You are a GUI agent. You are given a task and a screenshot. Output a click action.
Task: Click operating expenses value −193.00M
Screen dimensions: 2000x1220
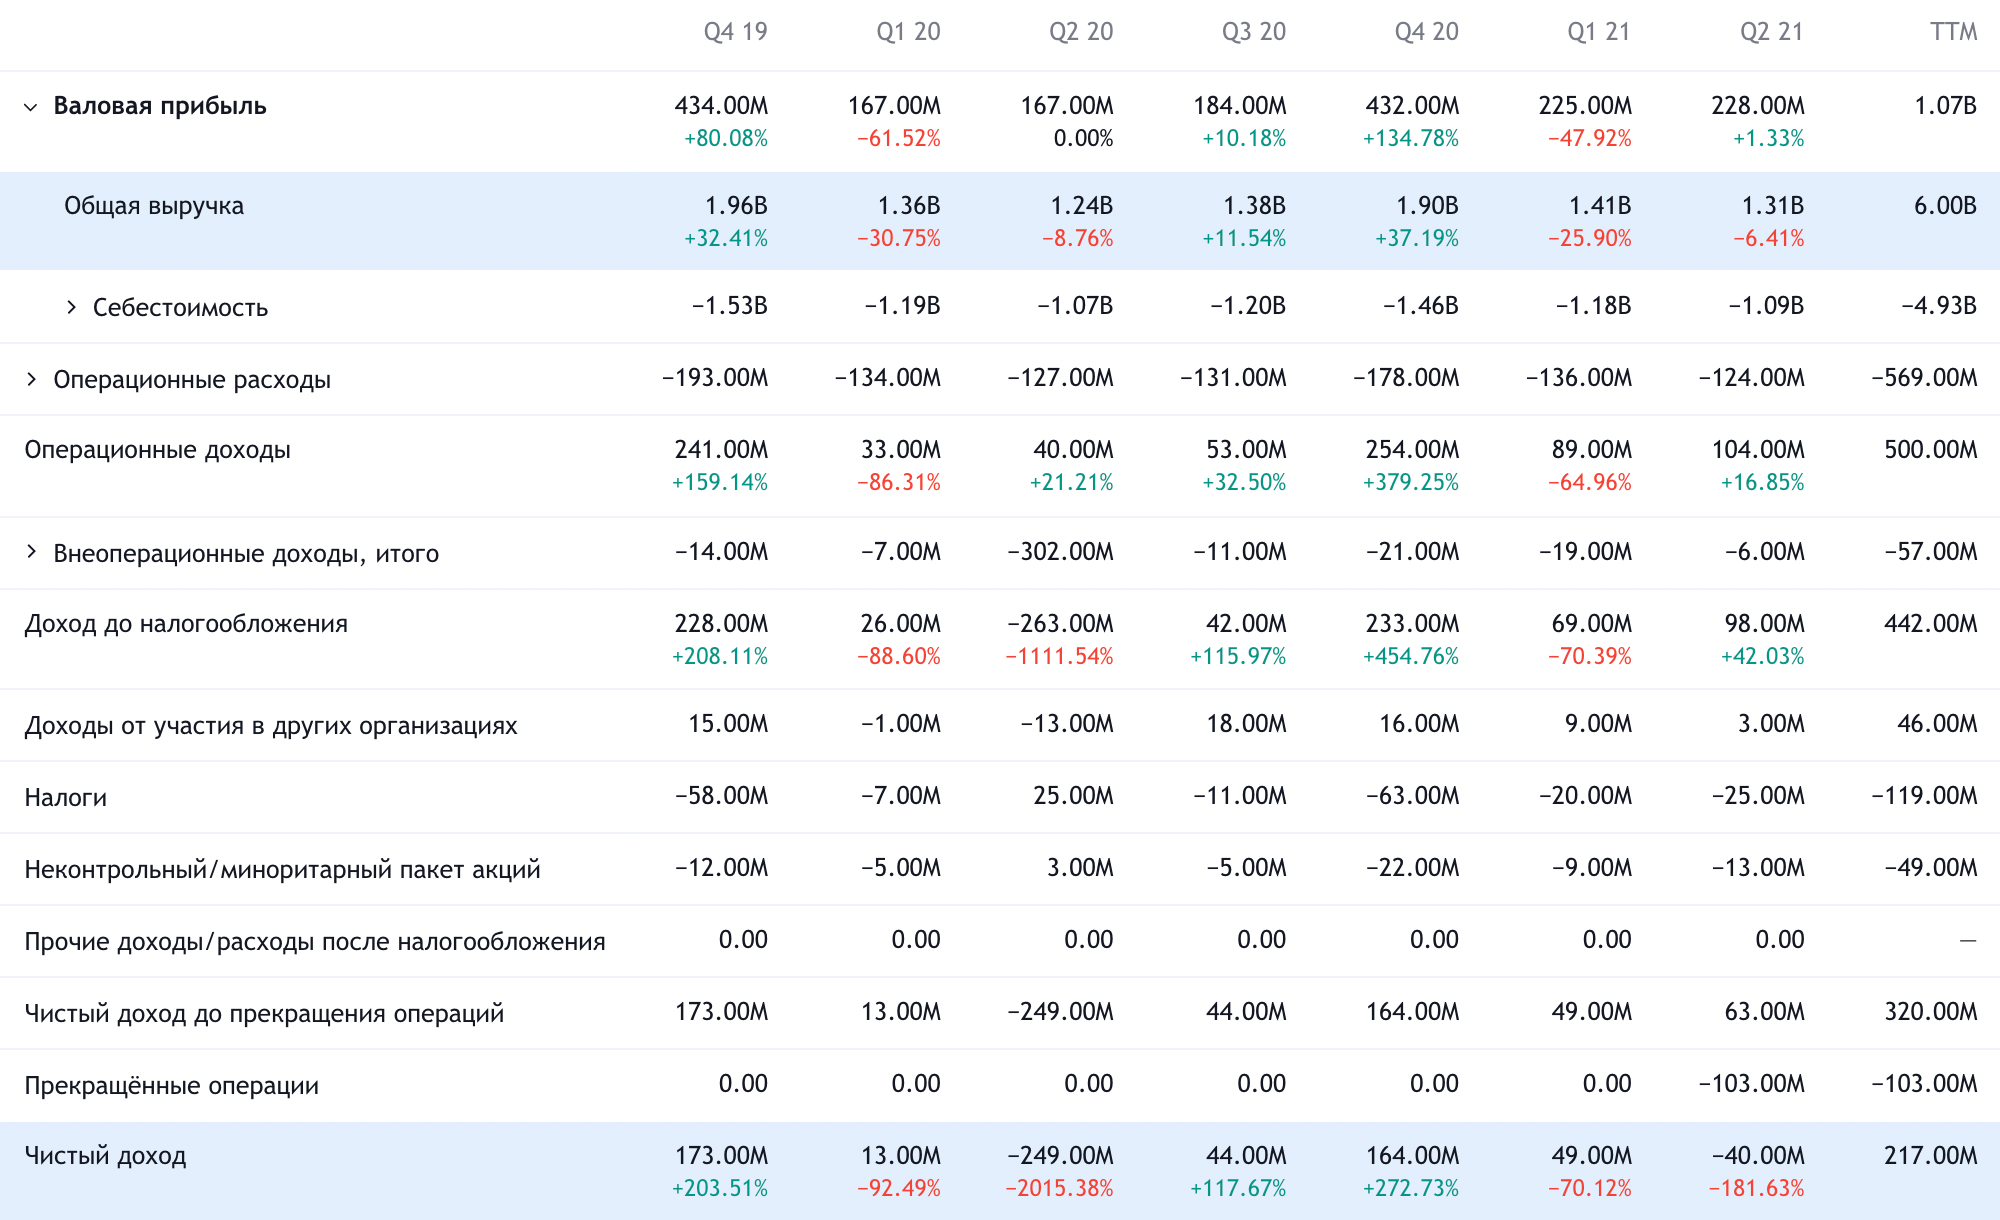point(714,378)
